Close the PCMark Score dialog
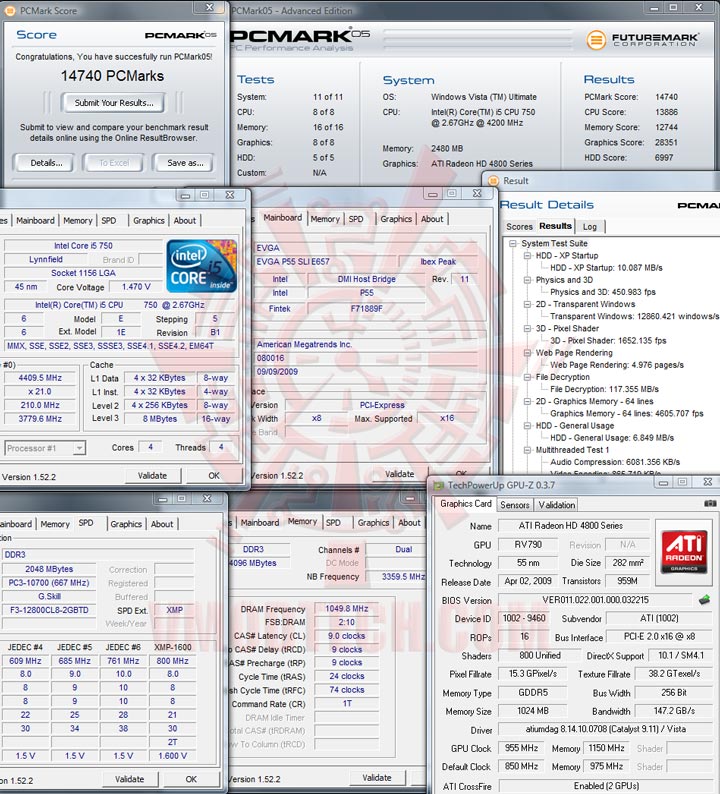The height and width of the screenshot is (794, 720). pyautogui.click(x=210, y=8)
